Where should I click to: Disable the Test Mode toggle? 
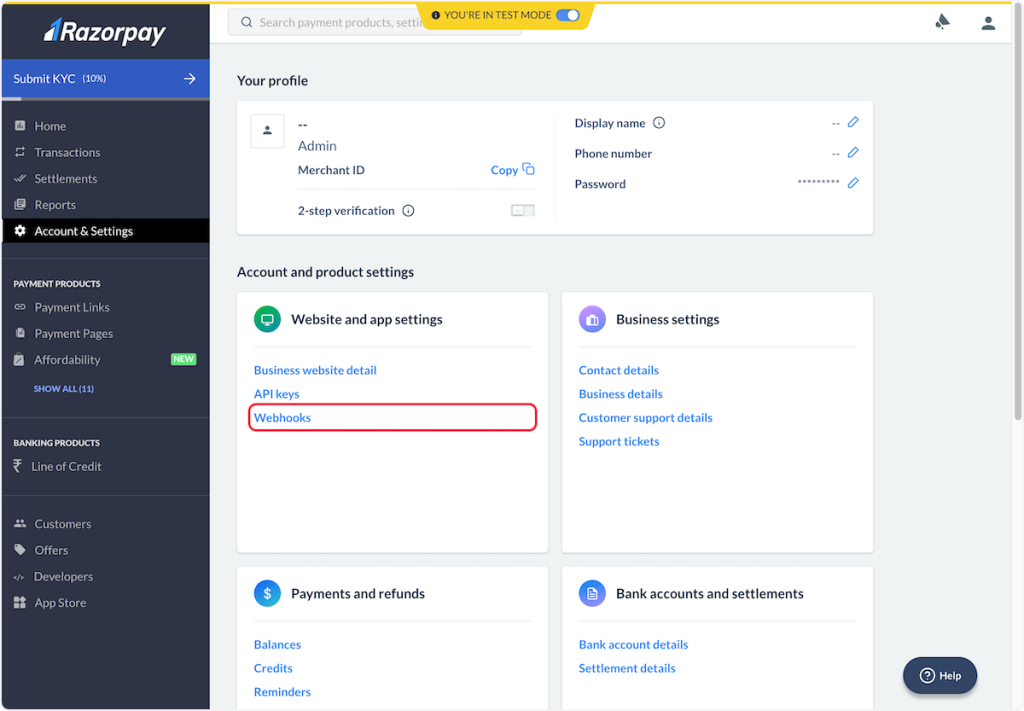coord(567,15)
